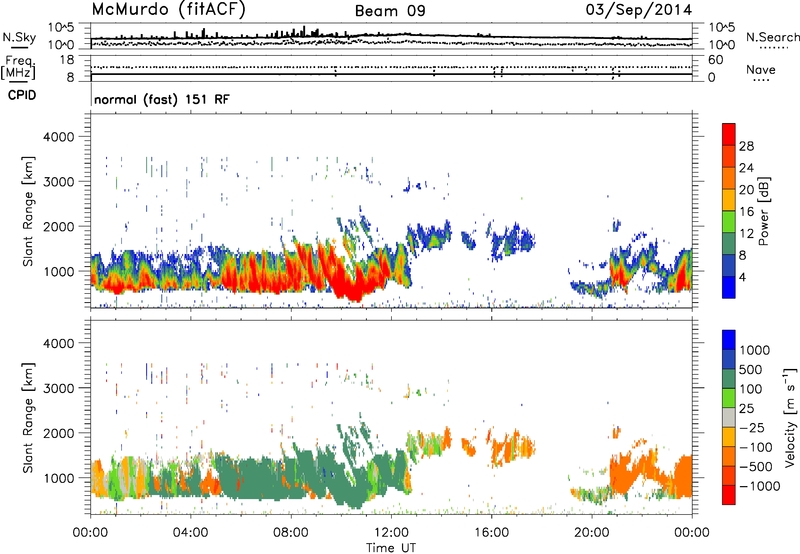Click the dark blue top of the velocity colorbar
The height and width of the screenshot is (554, 800).
point(729,340)
